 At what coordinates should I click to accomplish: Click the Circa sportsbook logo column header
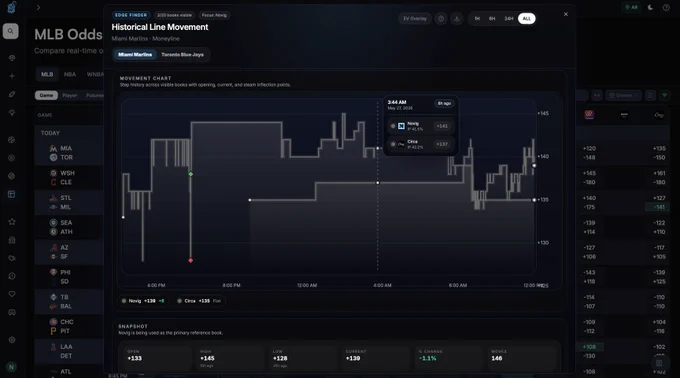(x=659, y=115)
